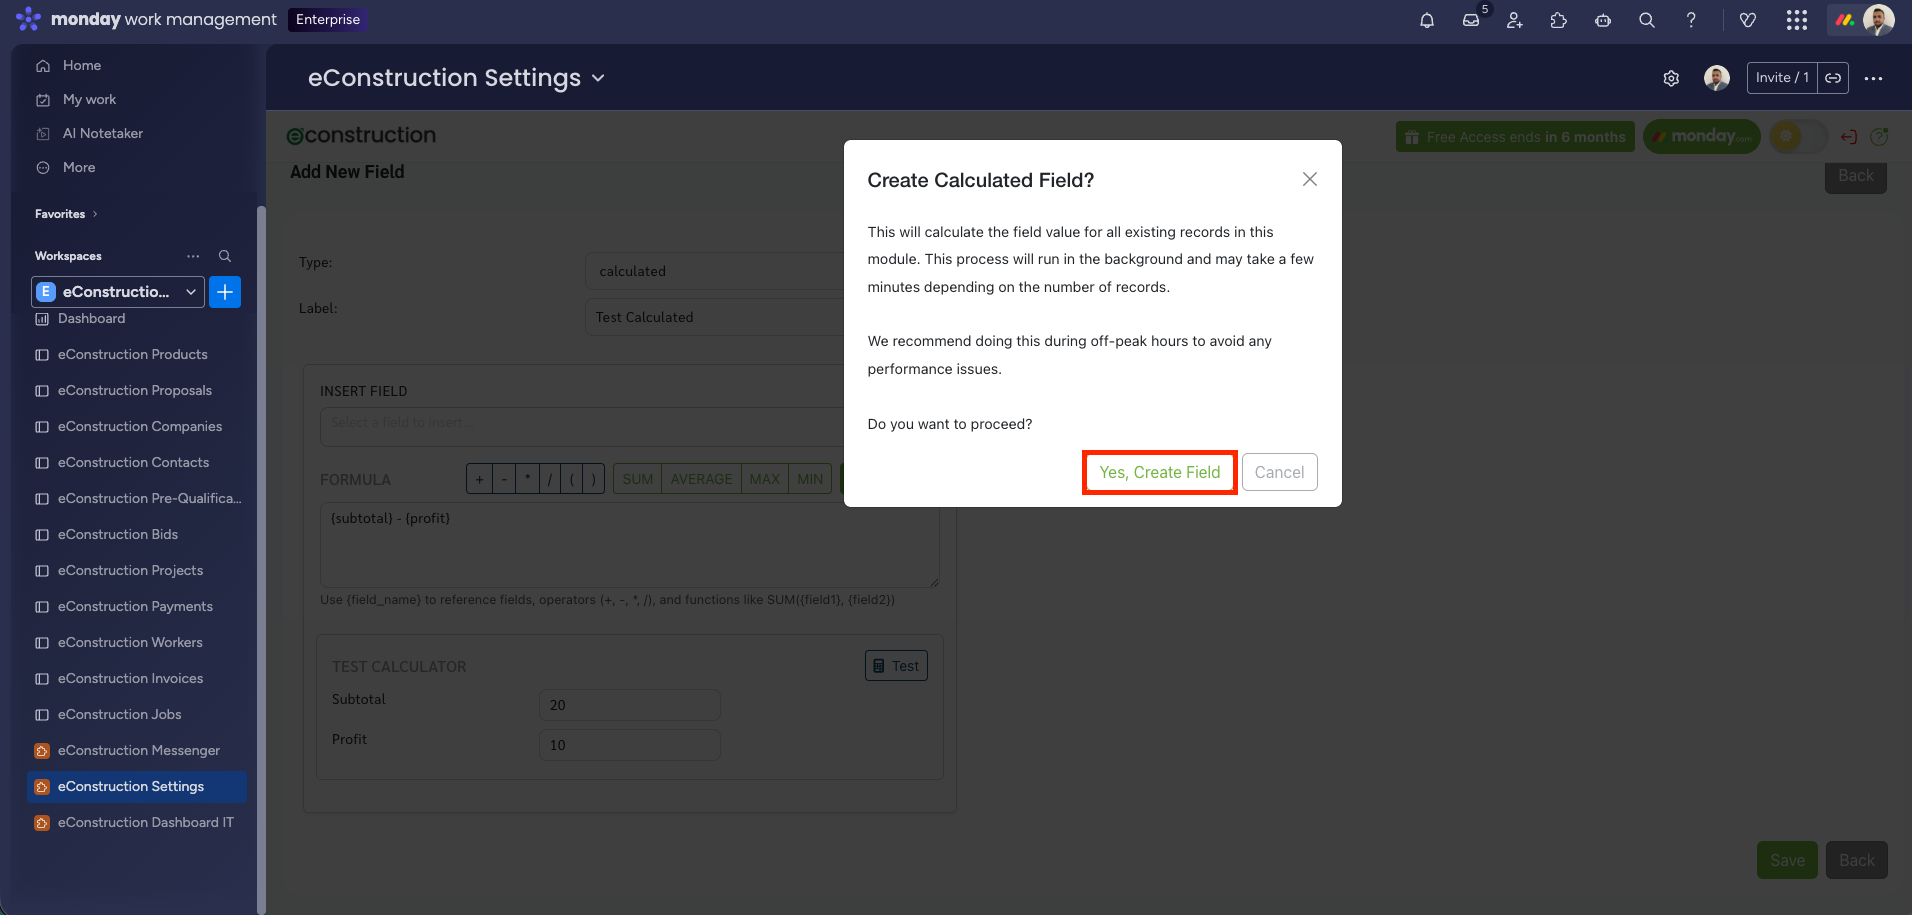This screenshot has height=915, width=1912.
Task: Click the invite members icon
Action: point(1515,20)
